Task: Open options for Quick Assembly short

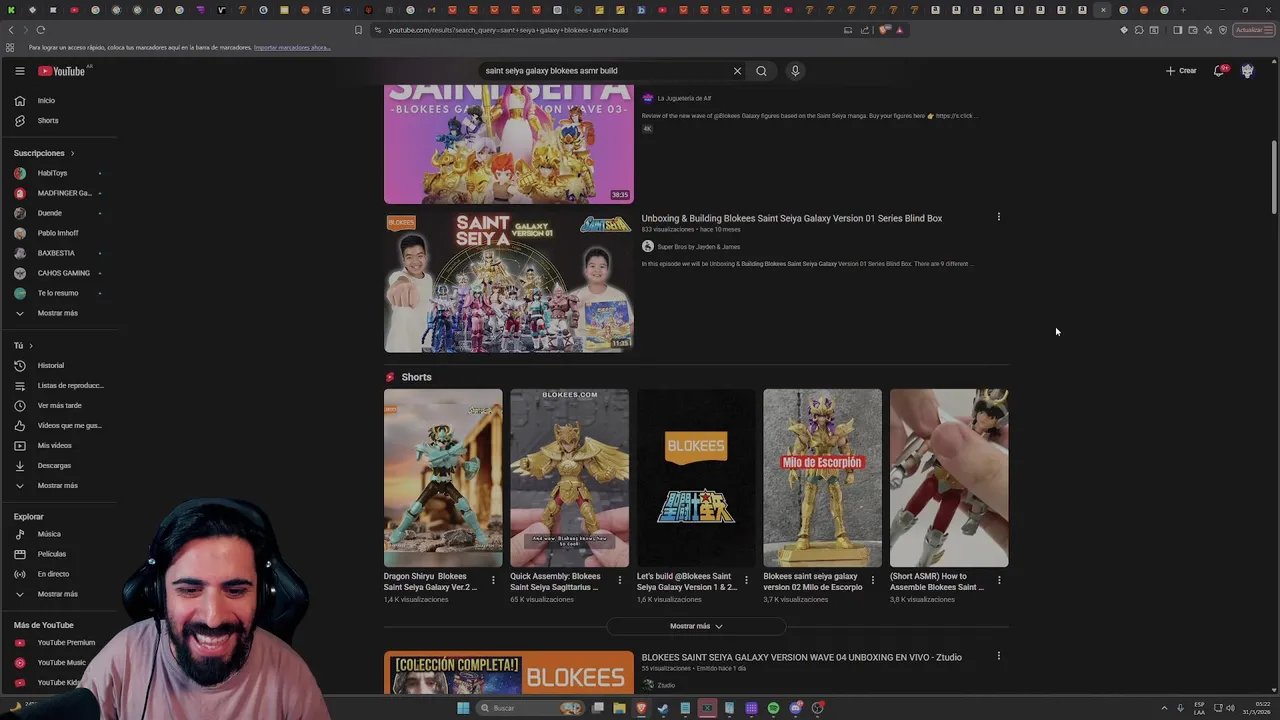Action: coord(619,580)
